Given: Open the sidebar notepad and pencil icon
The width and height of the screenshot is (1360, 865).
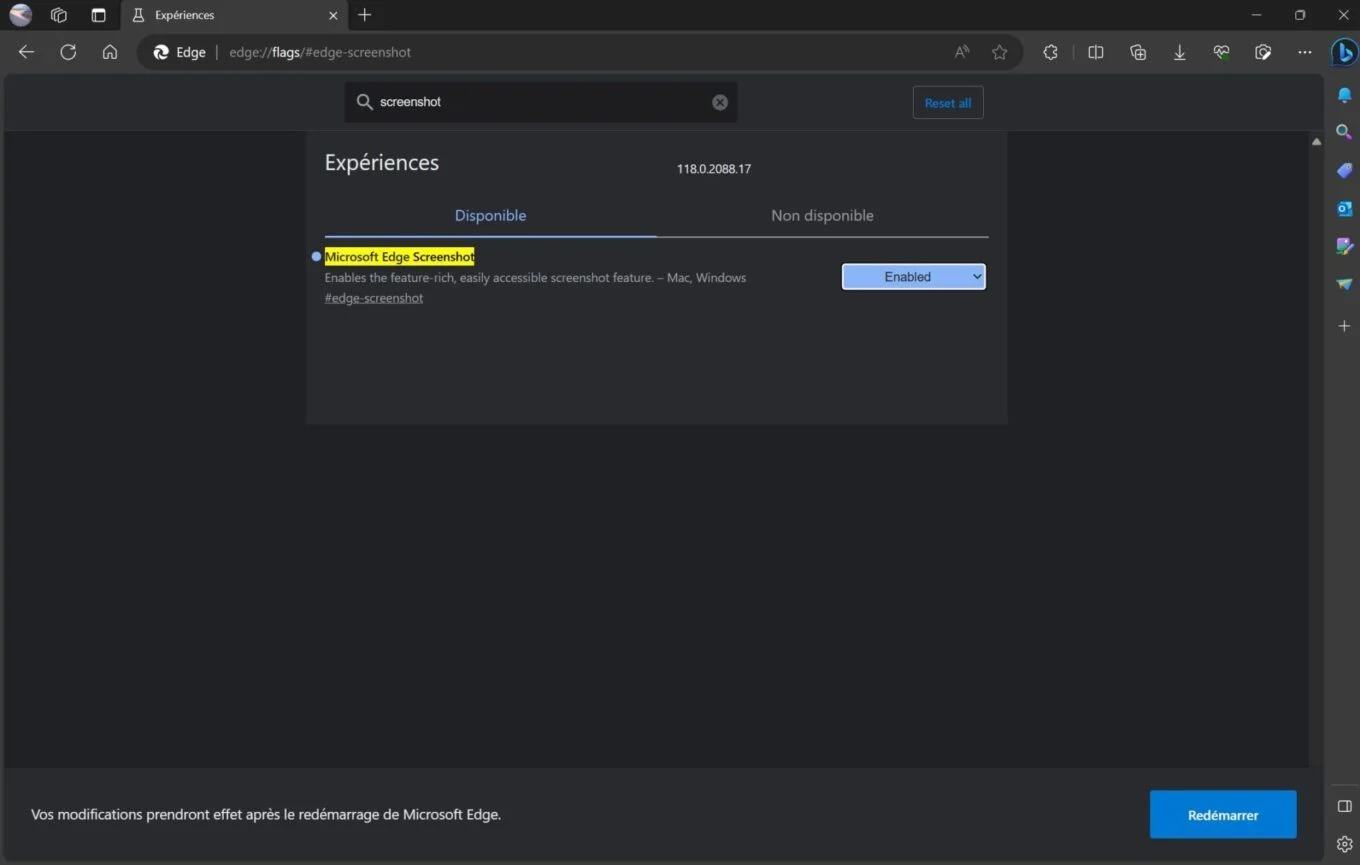Looking at the screenshot, I should [x=1345, y=246].
